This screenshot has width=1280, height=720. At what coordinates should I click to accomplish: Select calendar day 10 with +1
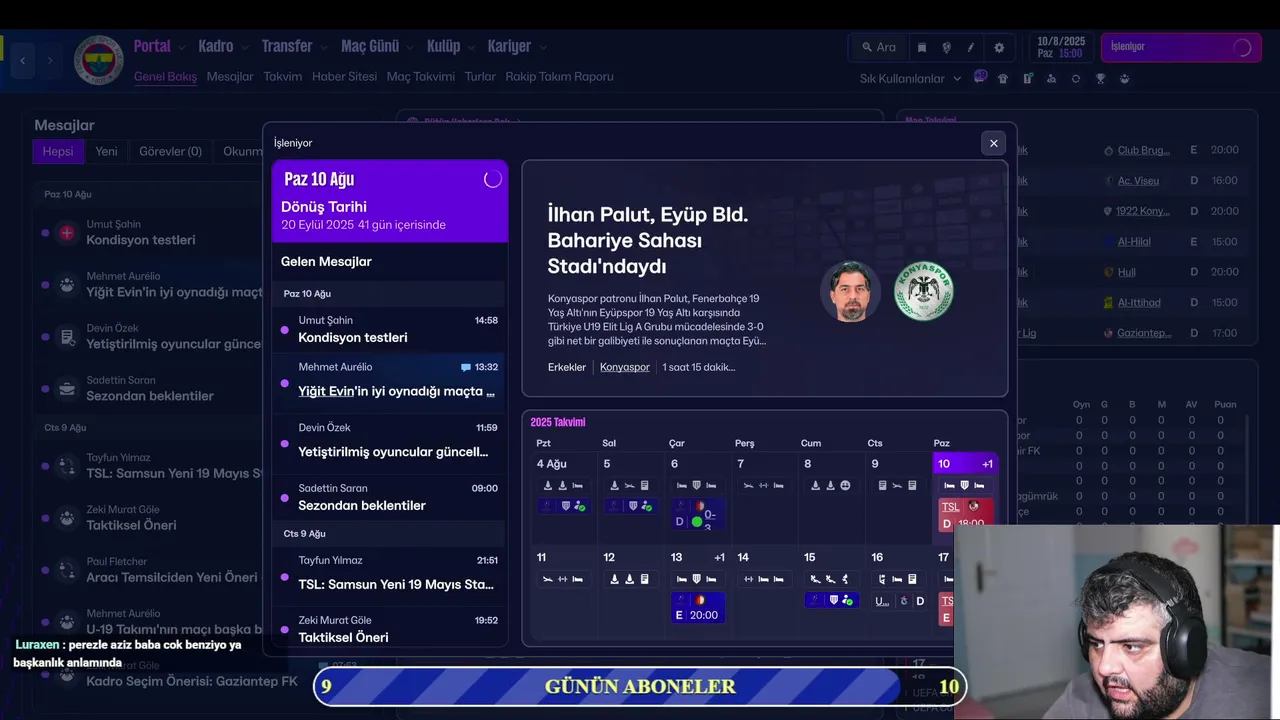click(x=966, y=464)
